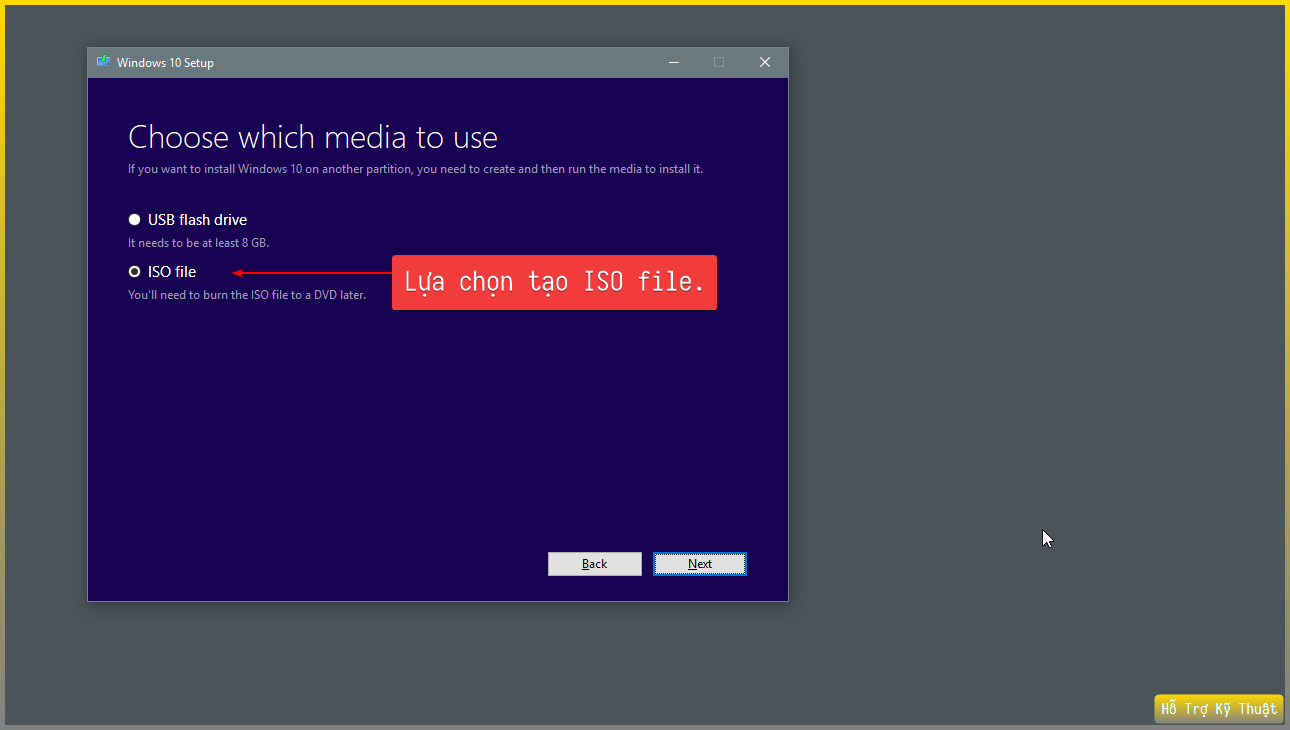1290x730 pixels.
Task: Select the ISO file radio button
Action: (x=134, y=272)
